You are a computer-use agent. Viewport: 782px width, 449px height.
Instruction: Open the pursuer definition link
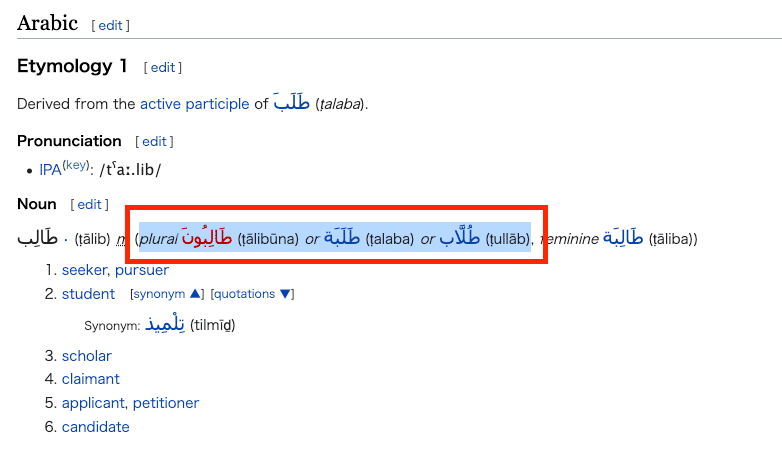141,270
